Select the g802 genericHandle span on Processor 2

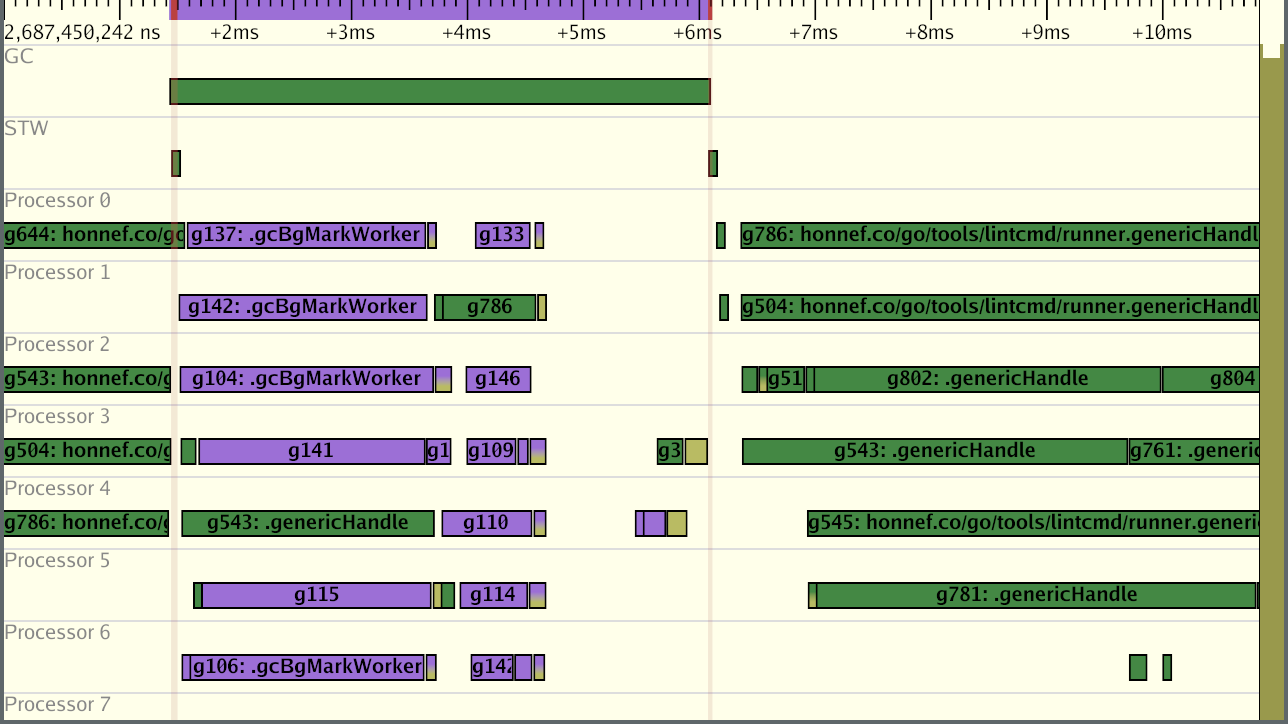[x=985, y=379]
